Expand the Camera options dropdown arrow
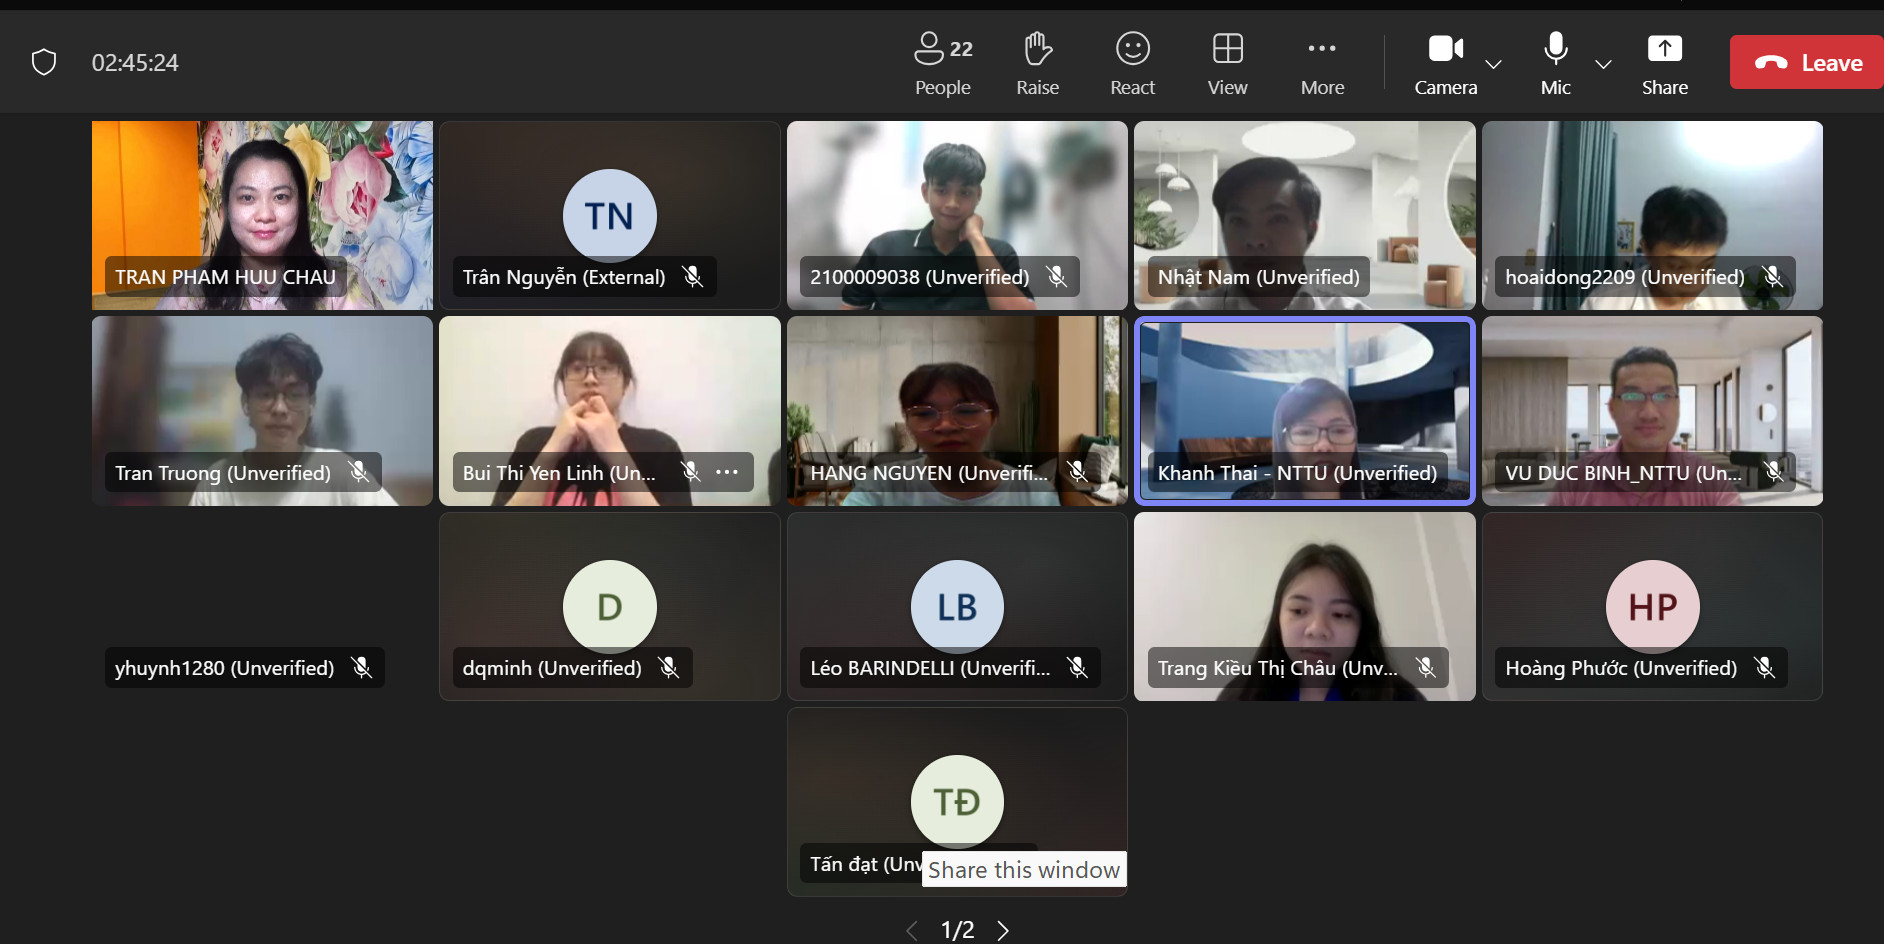 click(1494, 64)
